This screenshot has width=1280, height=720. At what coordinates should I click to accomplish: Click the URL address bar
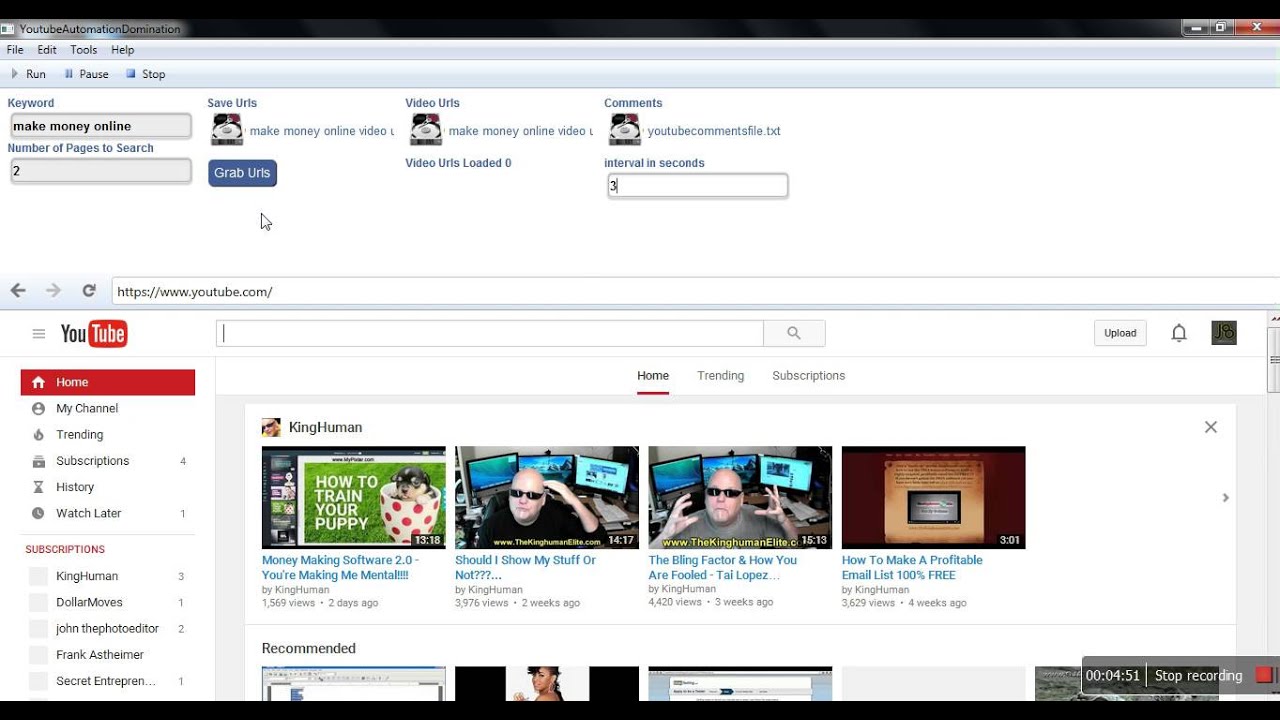[695, 292]
